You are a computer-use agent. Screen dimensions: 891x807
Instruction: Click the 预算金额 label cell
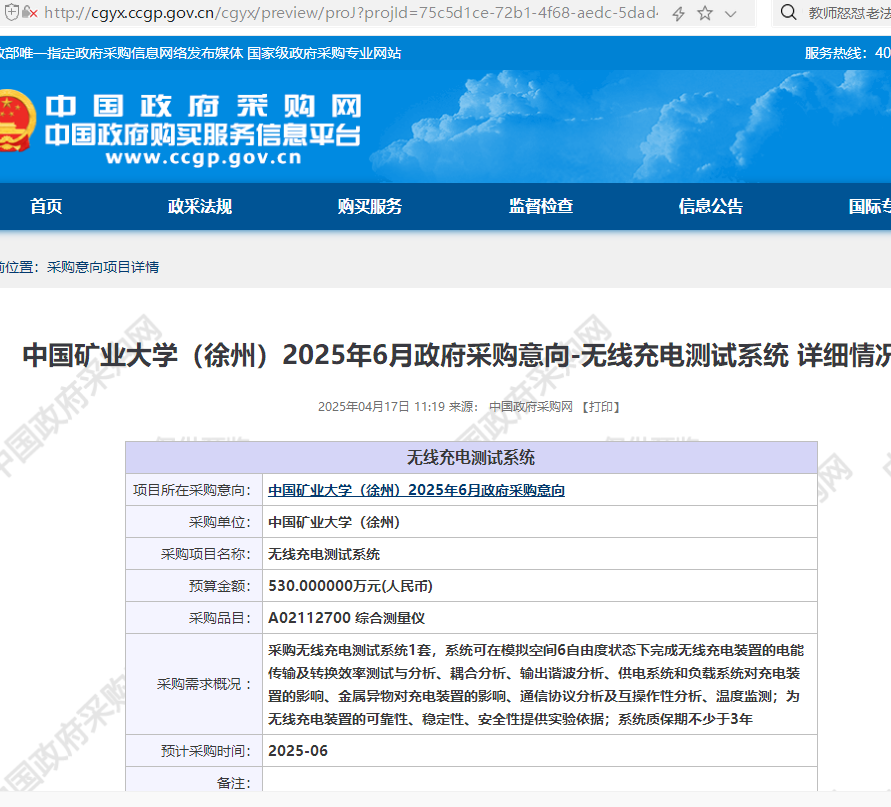[x=194, y=585]
